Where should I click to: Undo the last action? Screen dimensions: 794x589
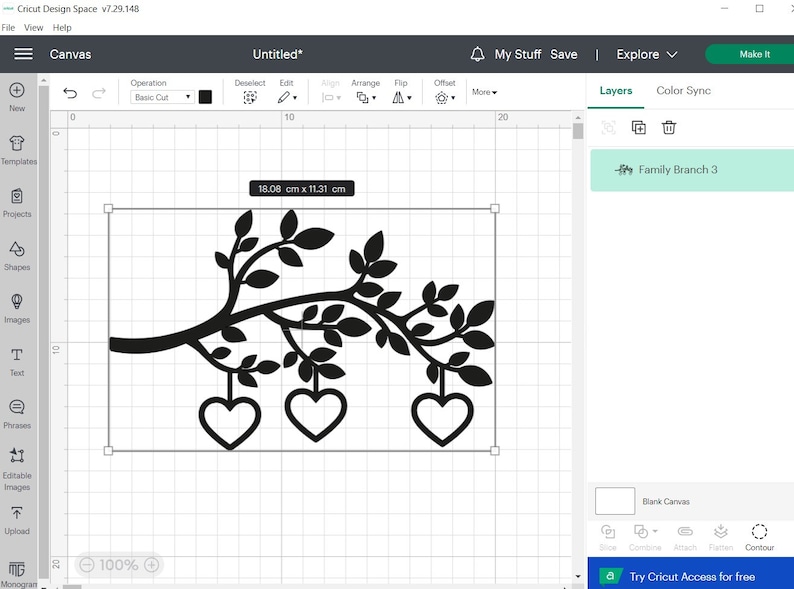pyautogui.click(x=70, y=94)
